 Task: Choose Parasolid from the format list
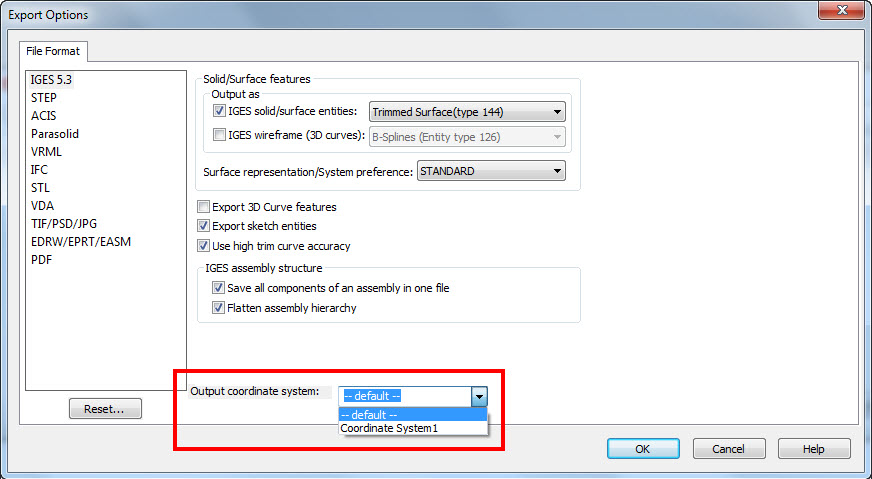[55, 134]
